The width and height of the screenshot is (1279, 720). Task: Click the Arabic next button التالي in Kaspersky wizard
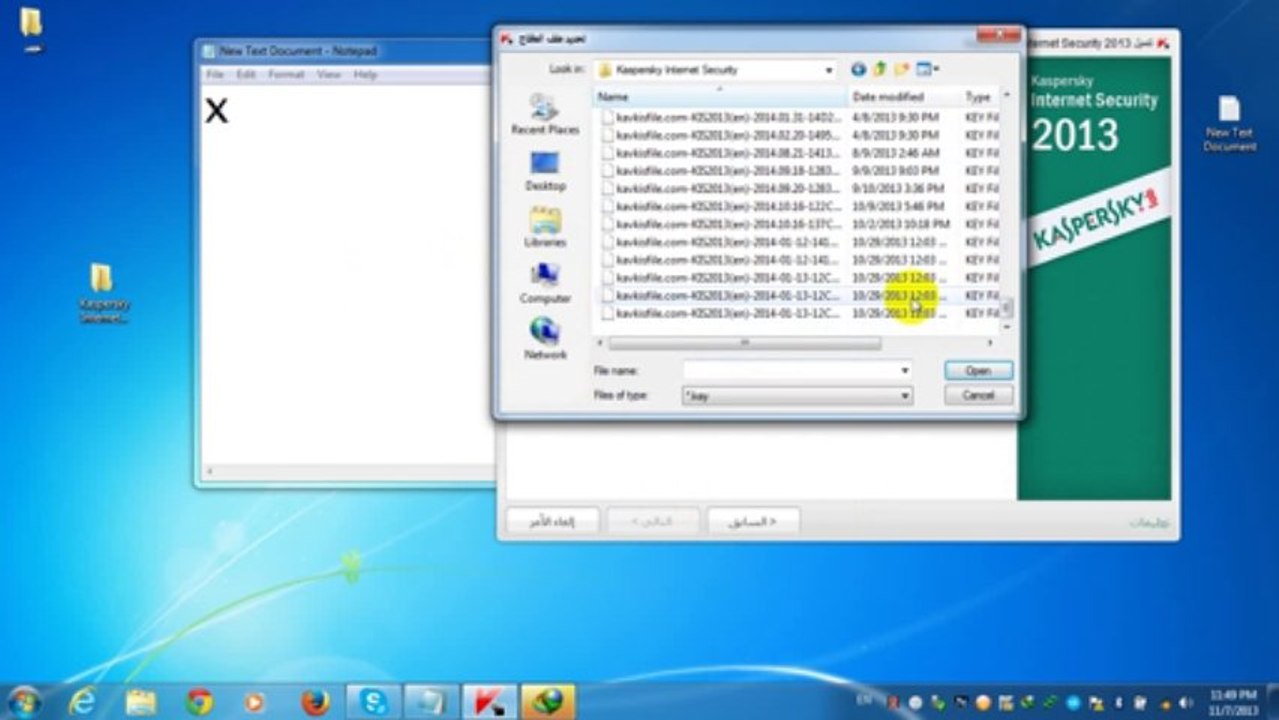pyautogui.click(x=653, y=521)
